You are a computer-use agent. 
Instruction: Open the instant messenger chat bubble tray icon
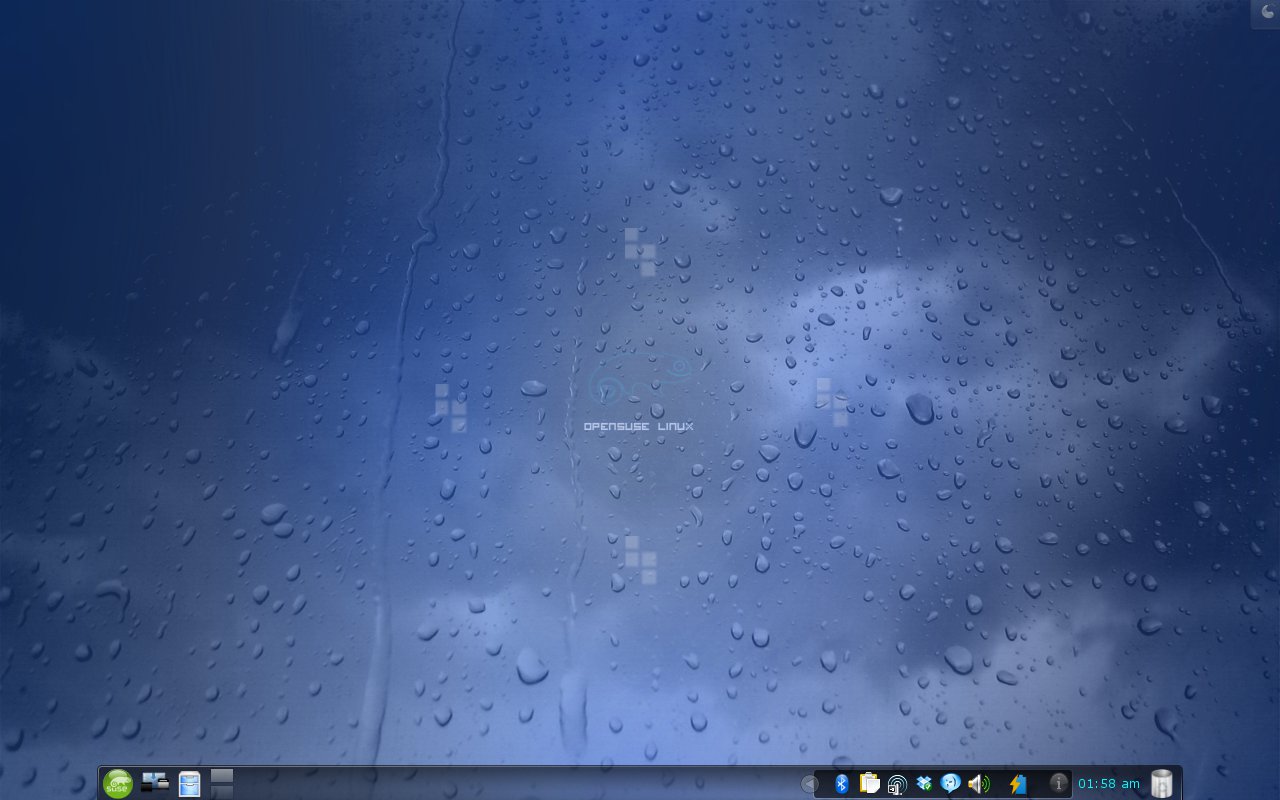pos(950,784)
